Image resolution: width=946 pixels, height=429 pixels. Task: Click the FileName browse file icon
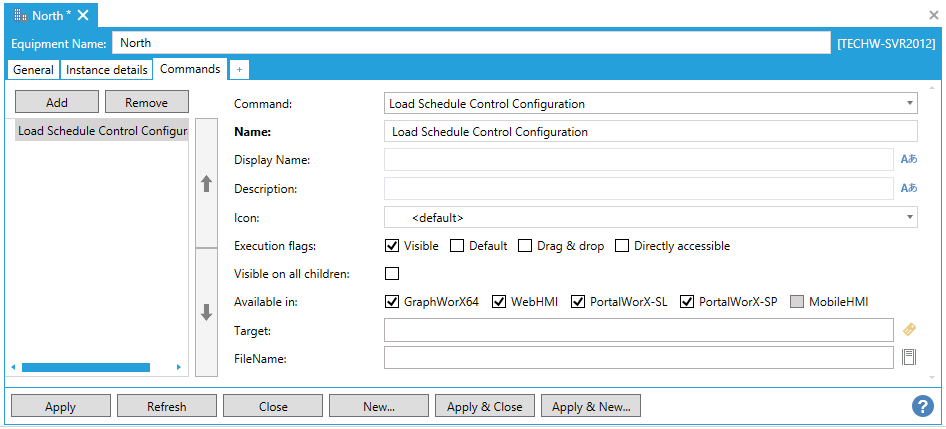[909, 357]
